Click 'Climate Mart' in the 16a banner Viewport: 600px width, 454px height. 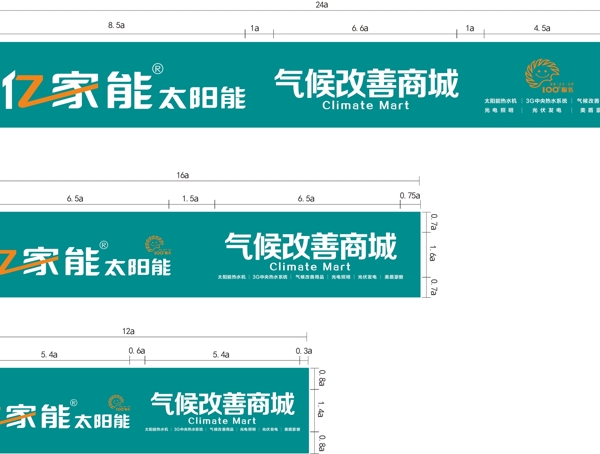point(310,266)
